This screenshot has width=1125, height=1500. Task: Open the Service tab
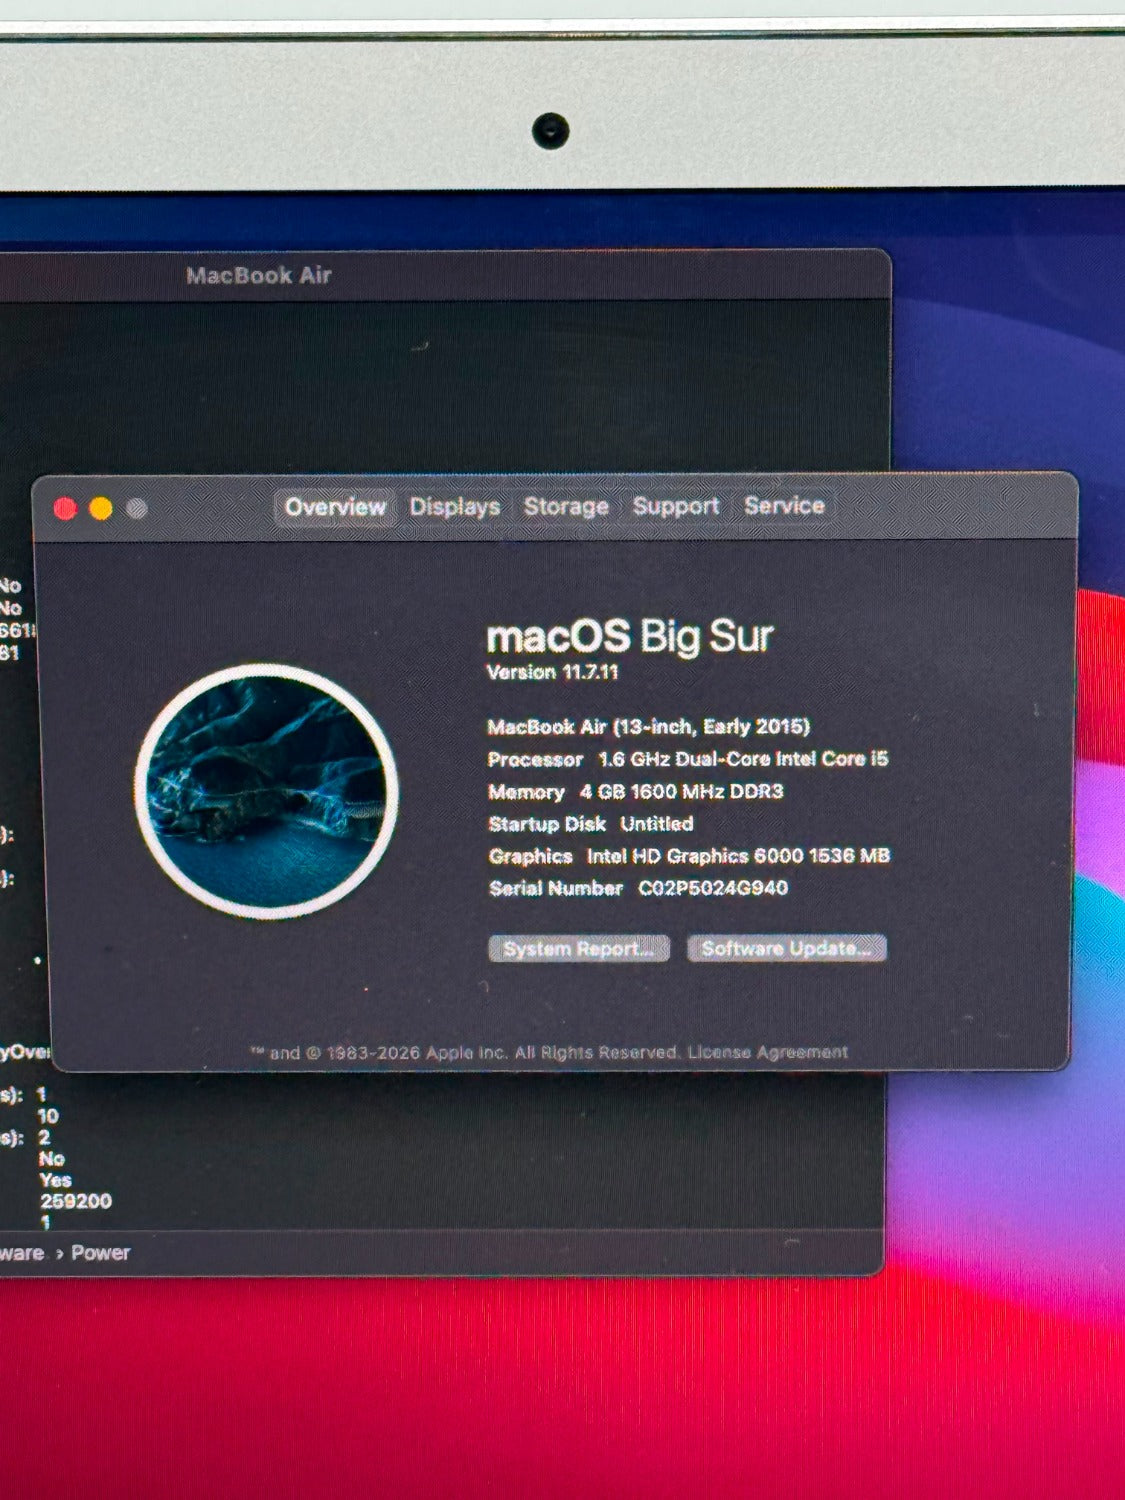pyautogui.click(x=784, y=506)
